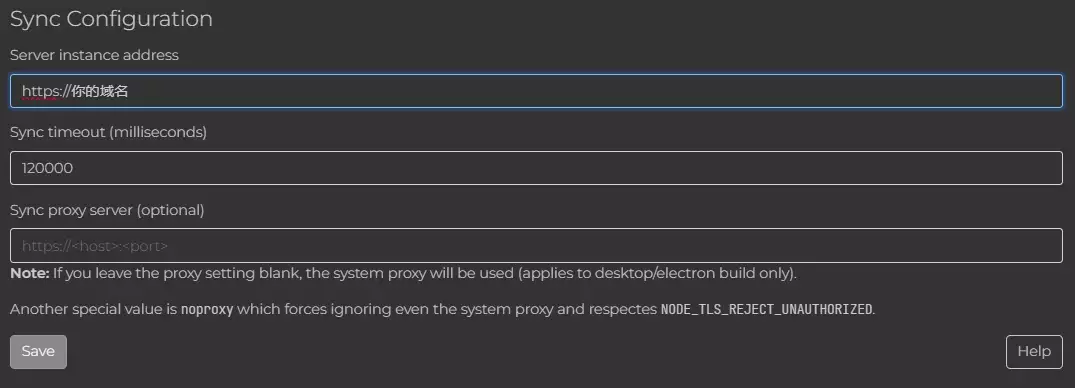Focus the Sync timeout input field
This screenshot has width=1075, height=388.
click(x=536, y=168)
